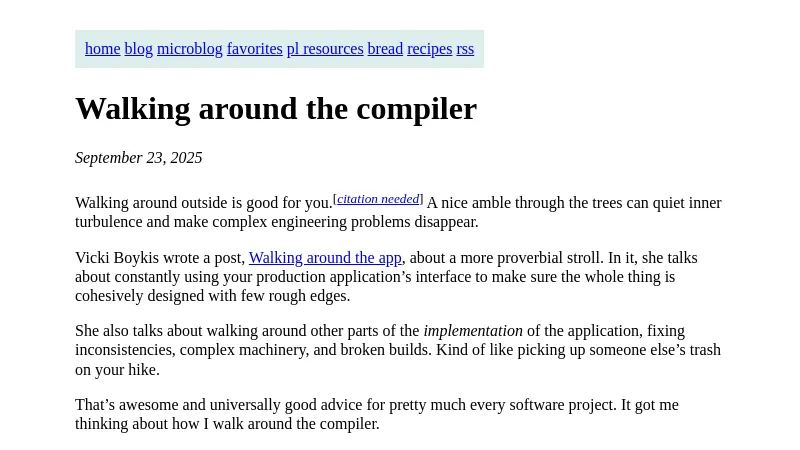Click the name 'Vicki Boykis' in the text
800x450 pixels.
116,258
